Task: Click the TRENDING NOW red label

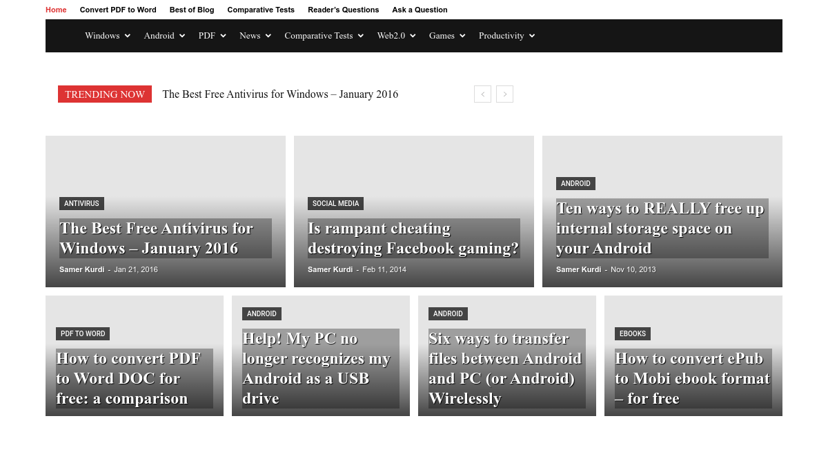Action: (105, 94)
